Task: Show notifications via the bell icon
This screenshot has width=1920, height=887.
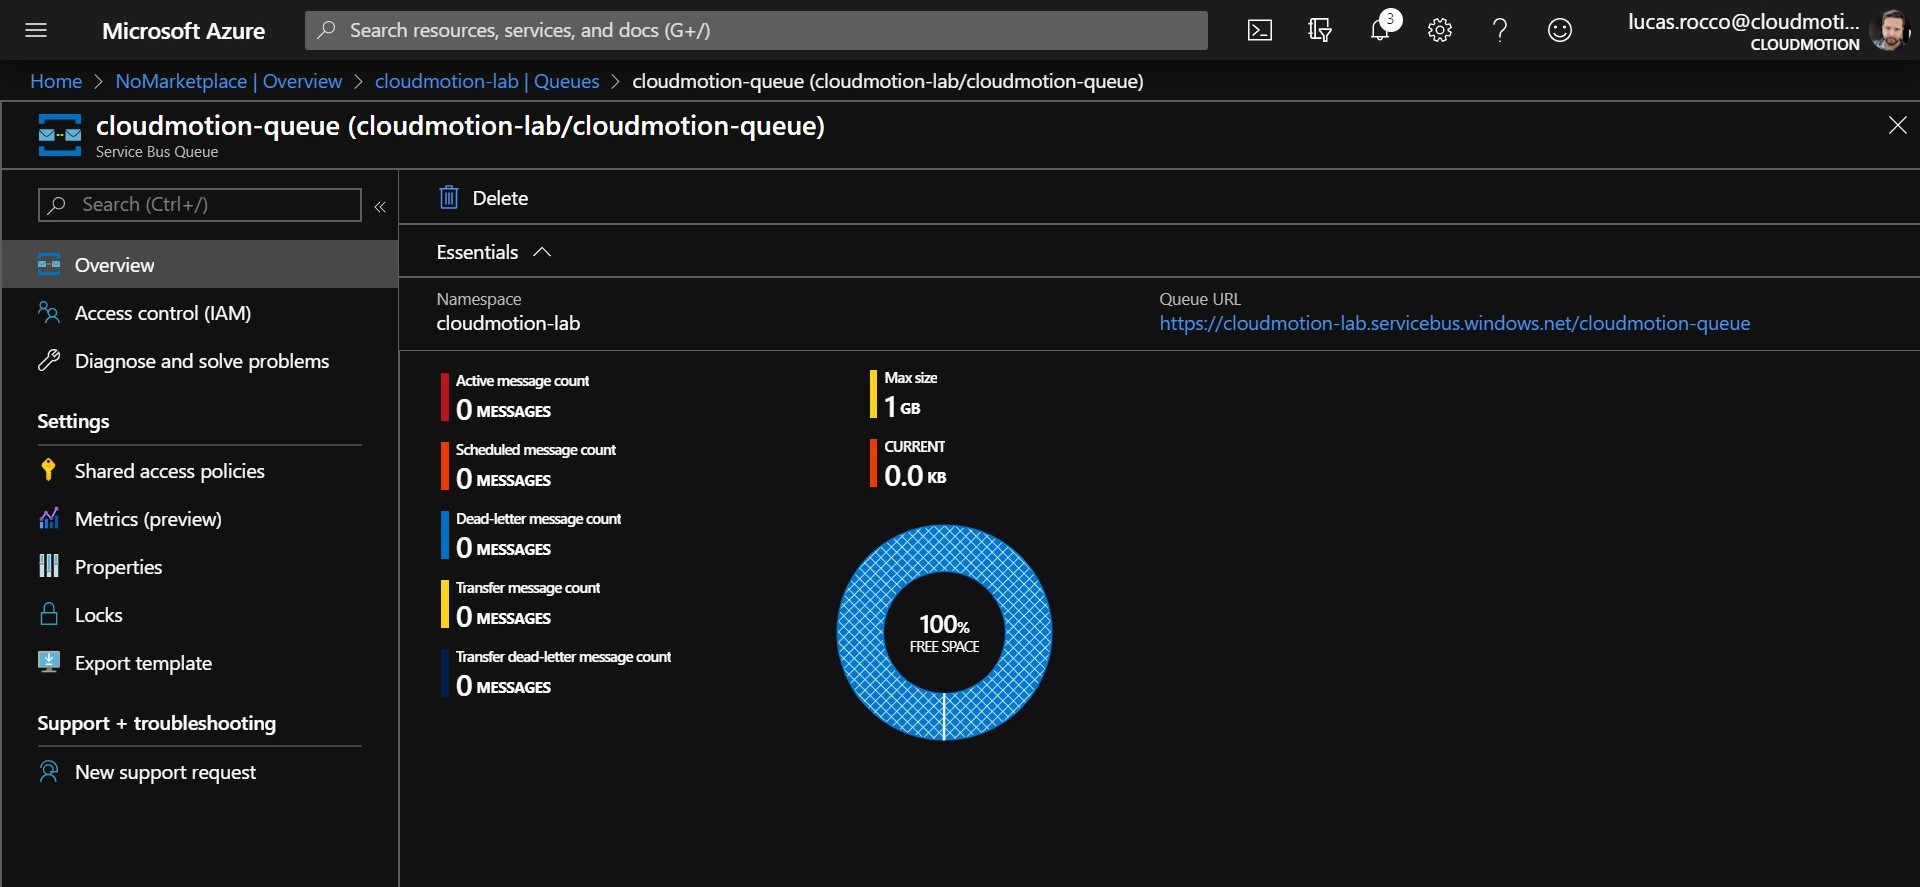Action: [x=1380, y=30]
